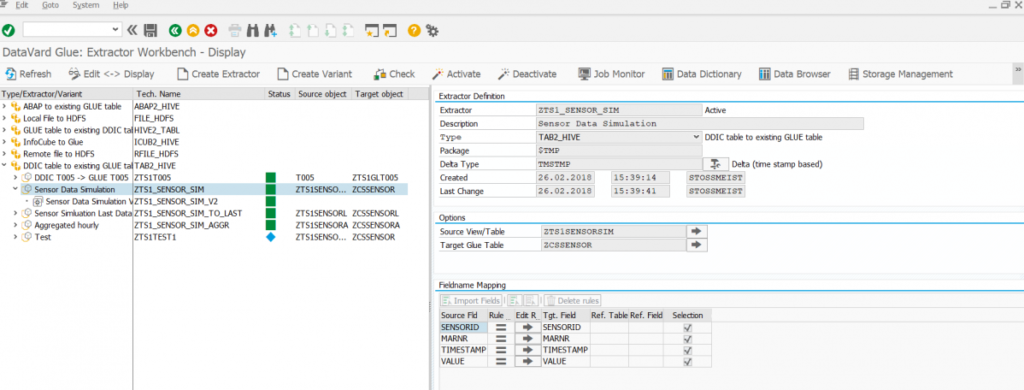
Task: Toggle Selection checkbox for VALUE
Action: [x=687, y=361]
